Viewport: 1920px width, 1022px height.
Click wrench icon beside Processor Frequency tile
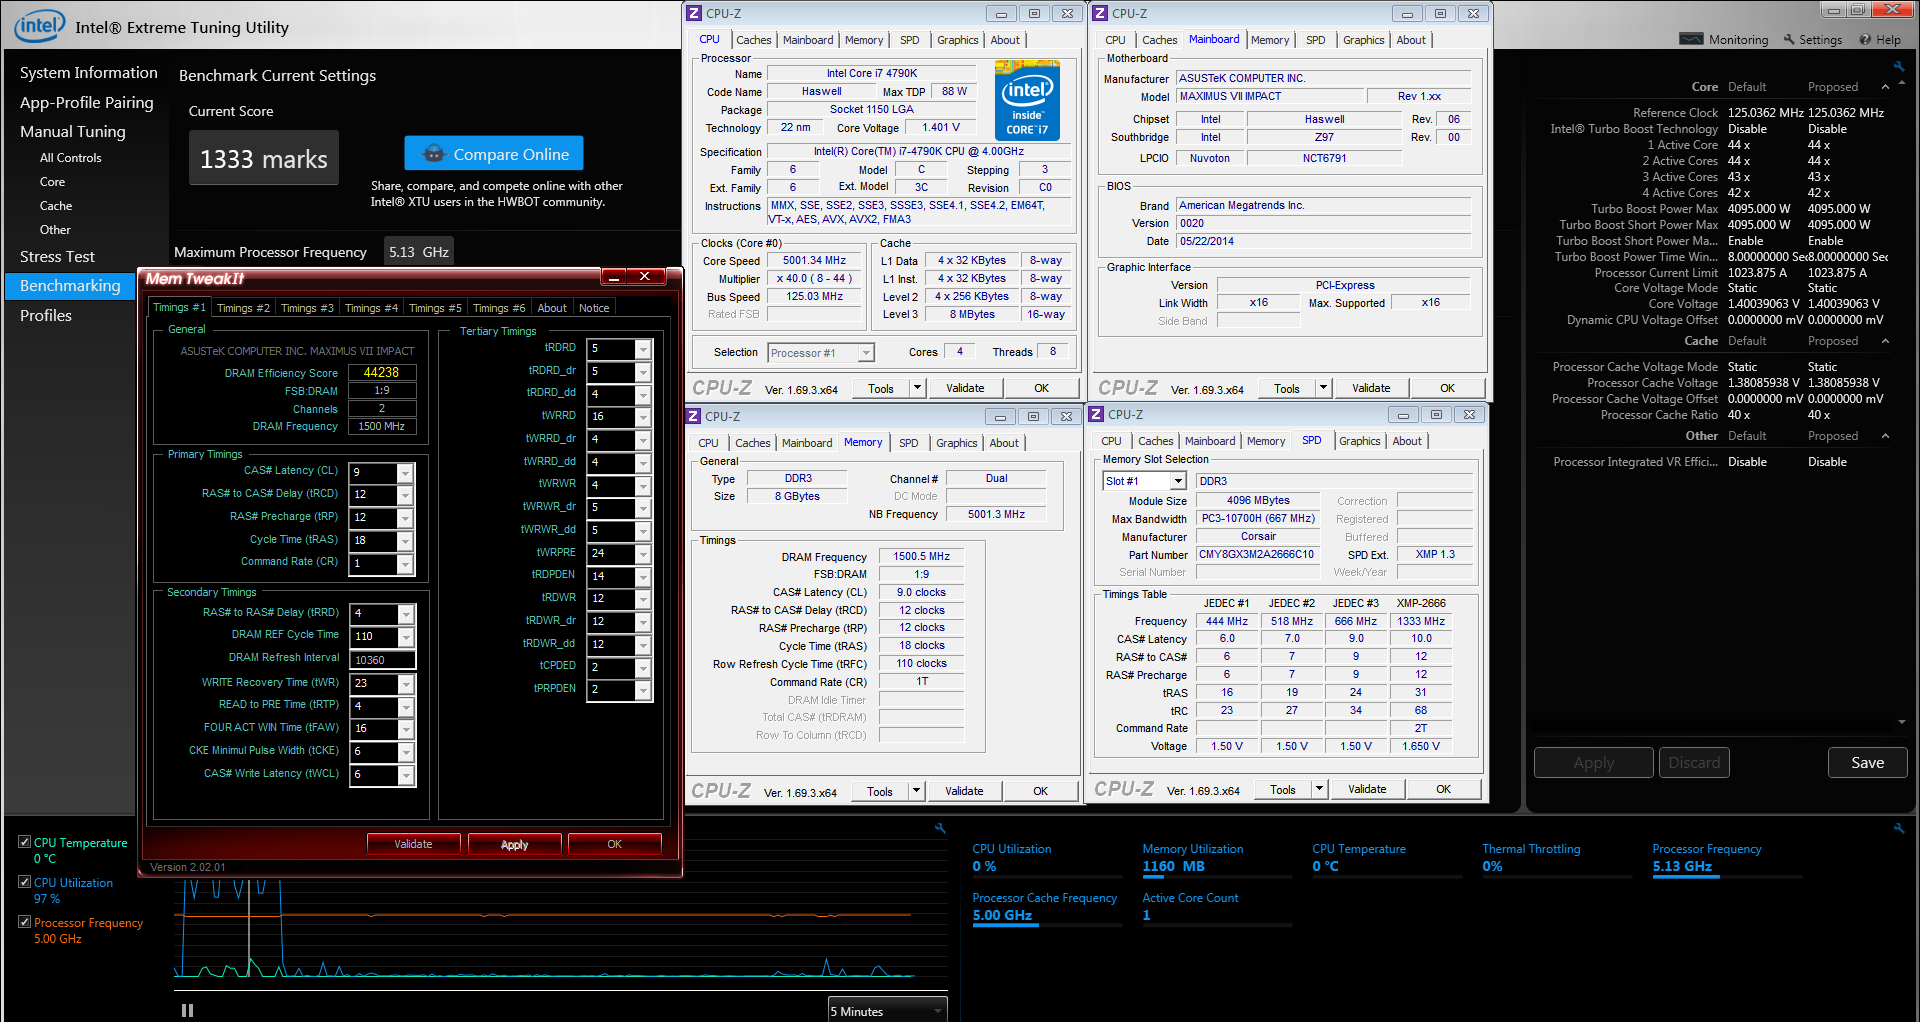click(x=1899, y=828)
